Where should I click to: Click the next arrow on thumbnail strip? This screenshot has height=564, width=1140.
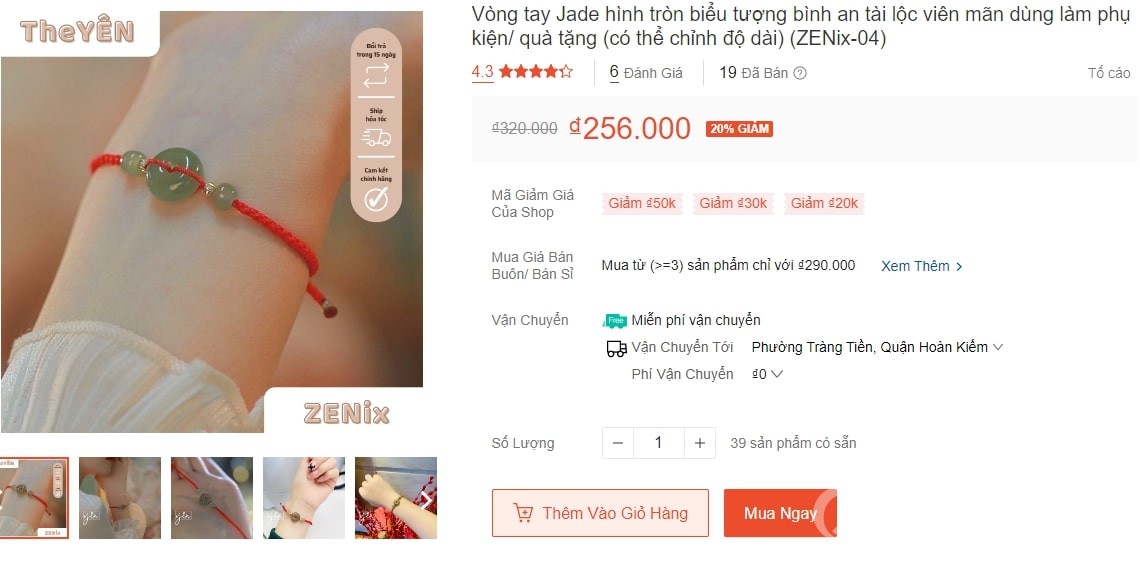coord(427,499)
